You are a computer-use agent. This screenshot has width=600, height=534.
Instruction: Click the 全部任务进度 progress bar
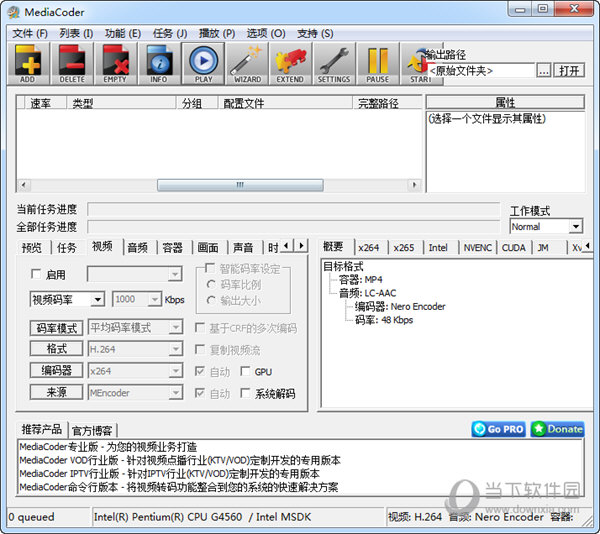coord(293,227)
